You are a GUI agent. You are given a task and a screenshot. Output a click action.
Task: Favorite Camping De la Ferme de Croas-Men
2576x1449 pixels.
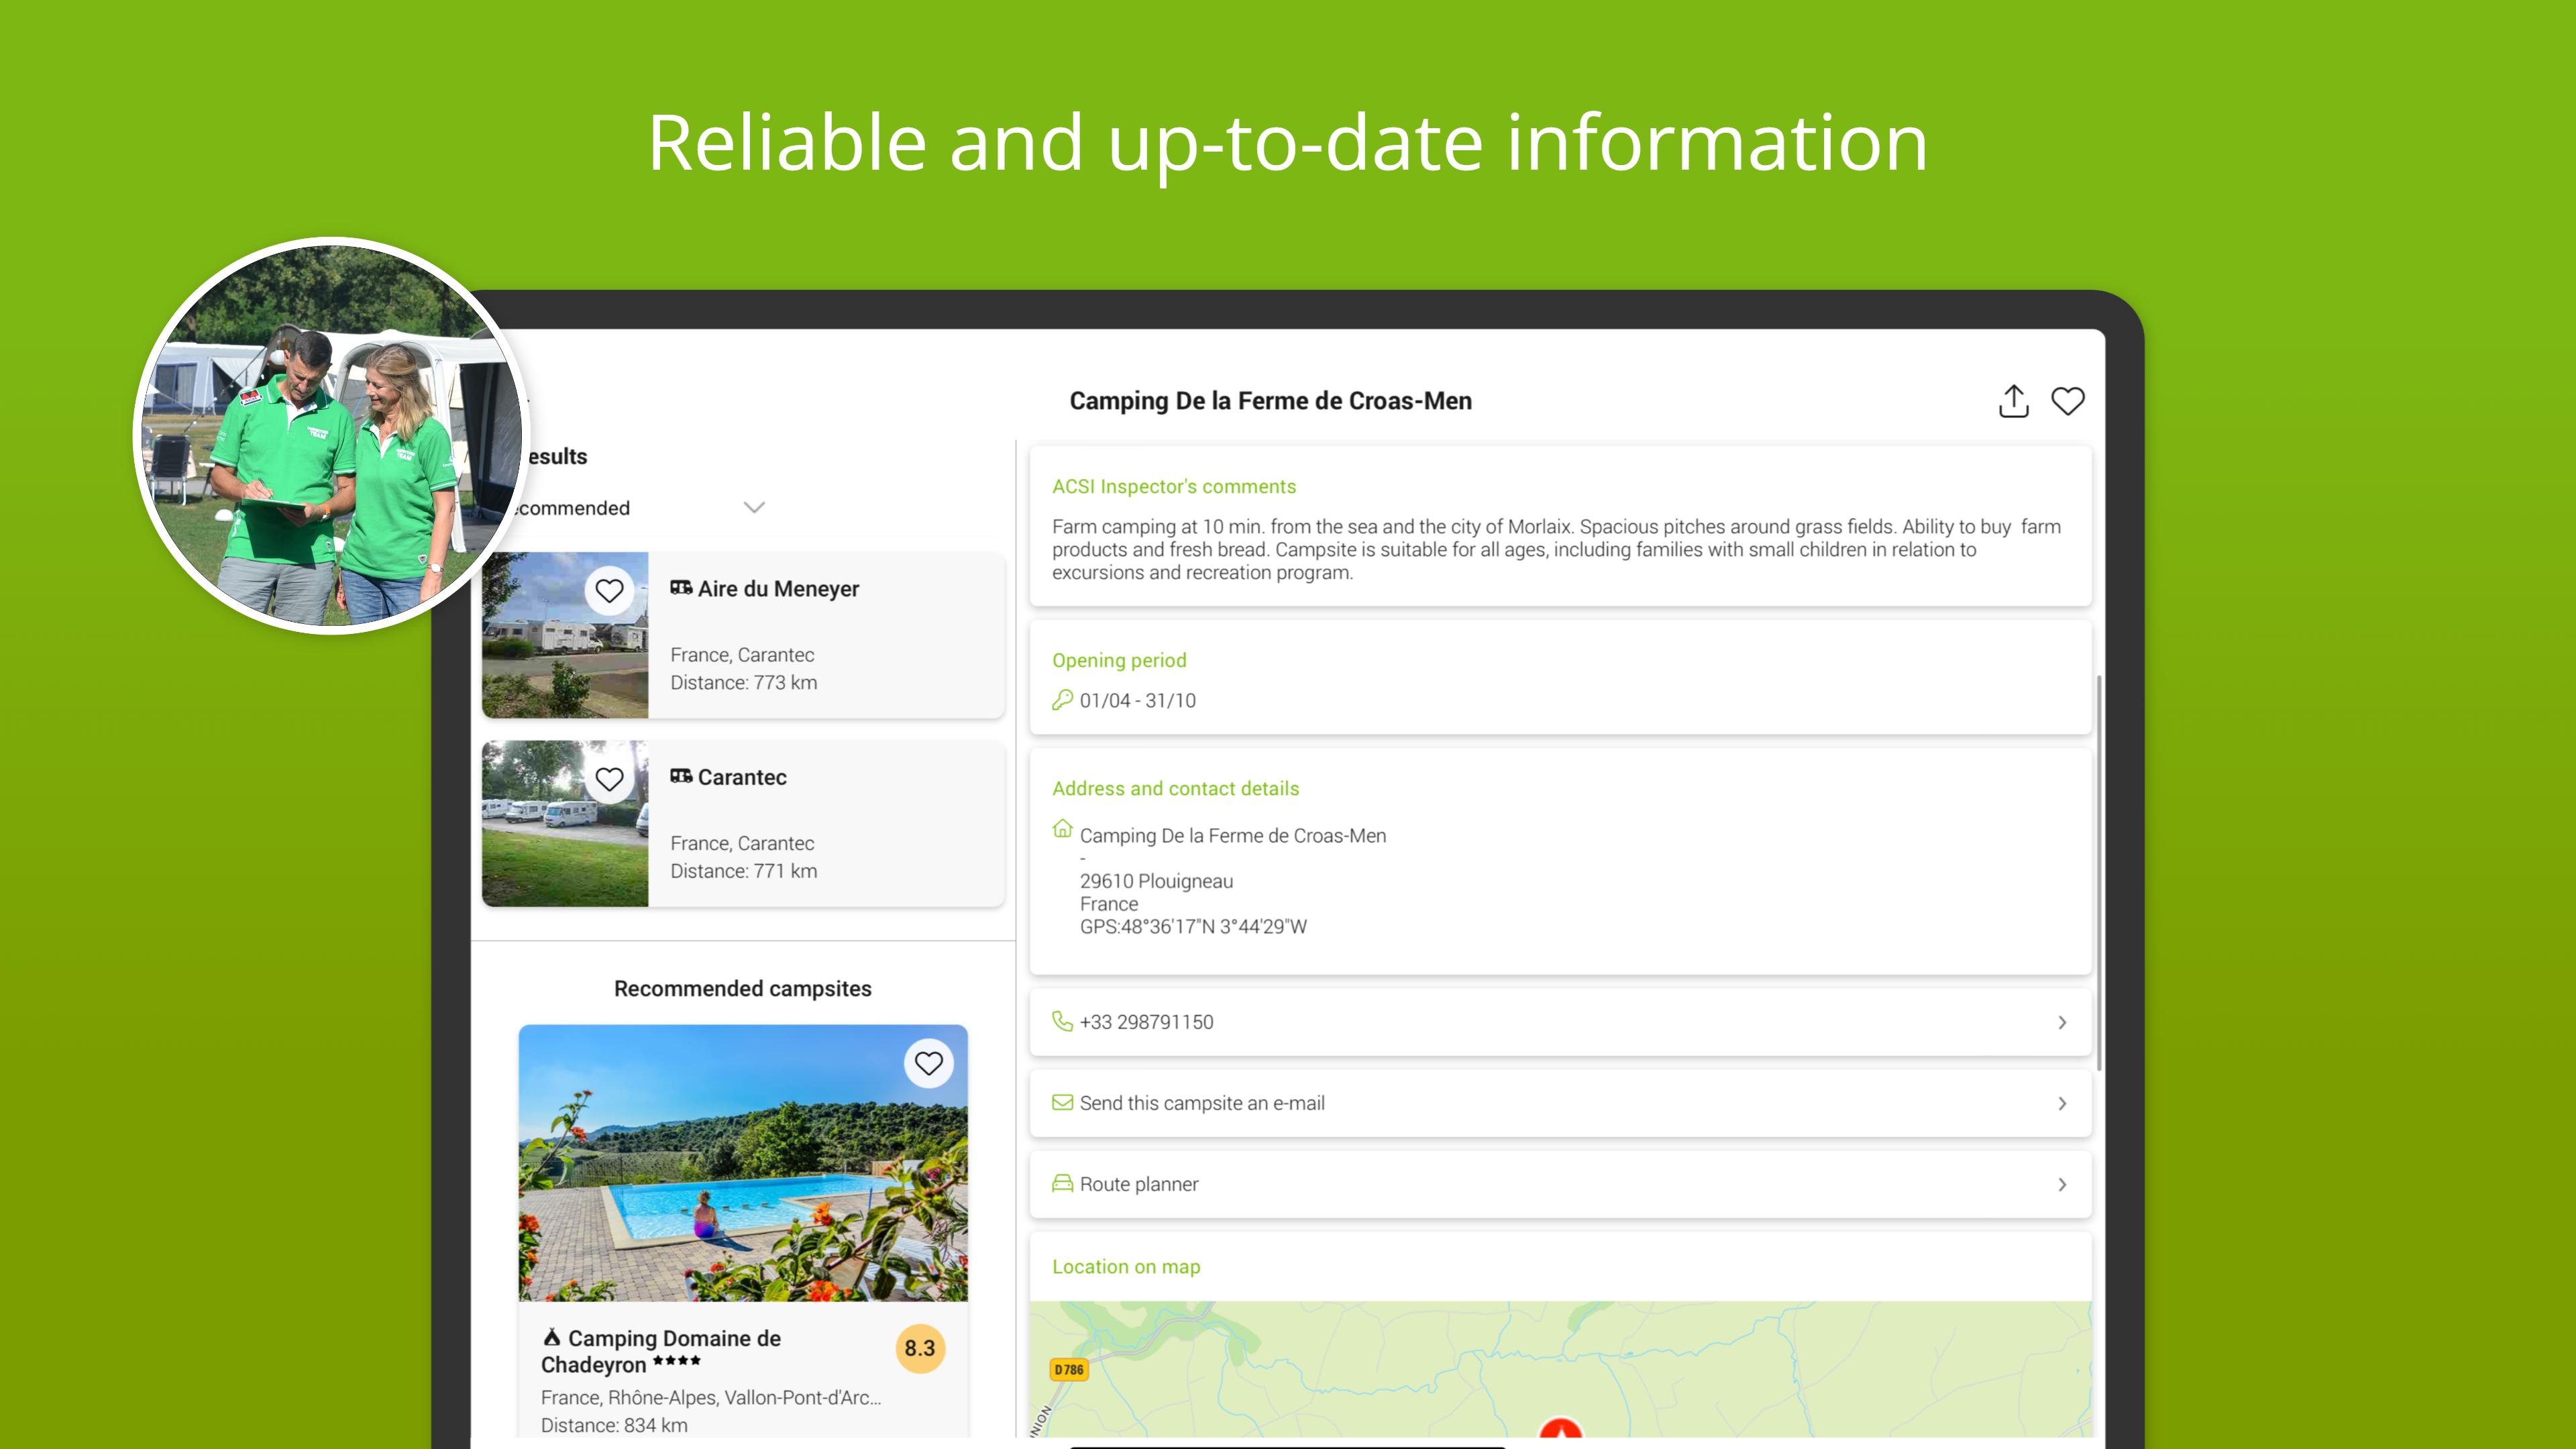[2067, 401]
